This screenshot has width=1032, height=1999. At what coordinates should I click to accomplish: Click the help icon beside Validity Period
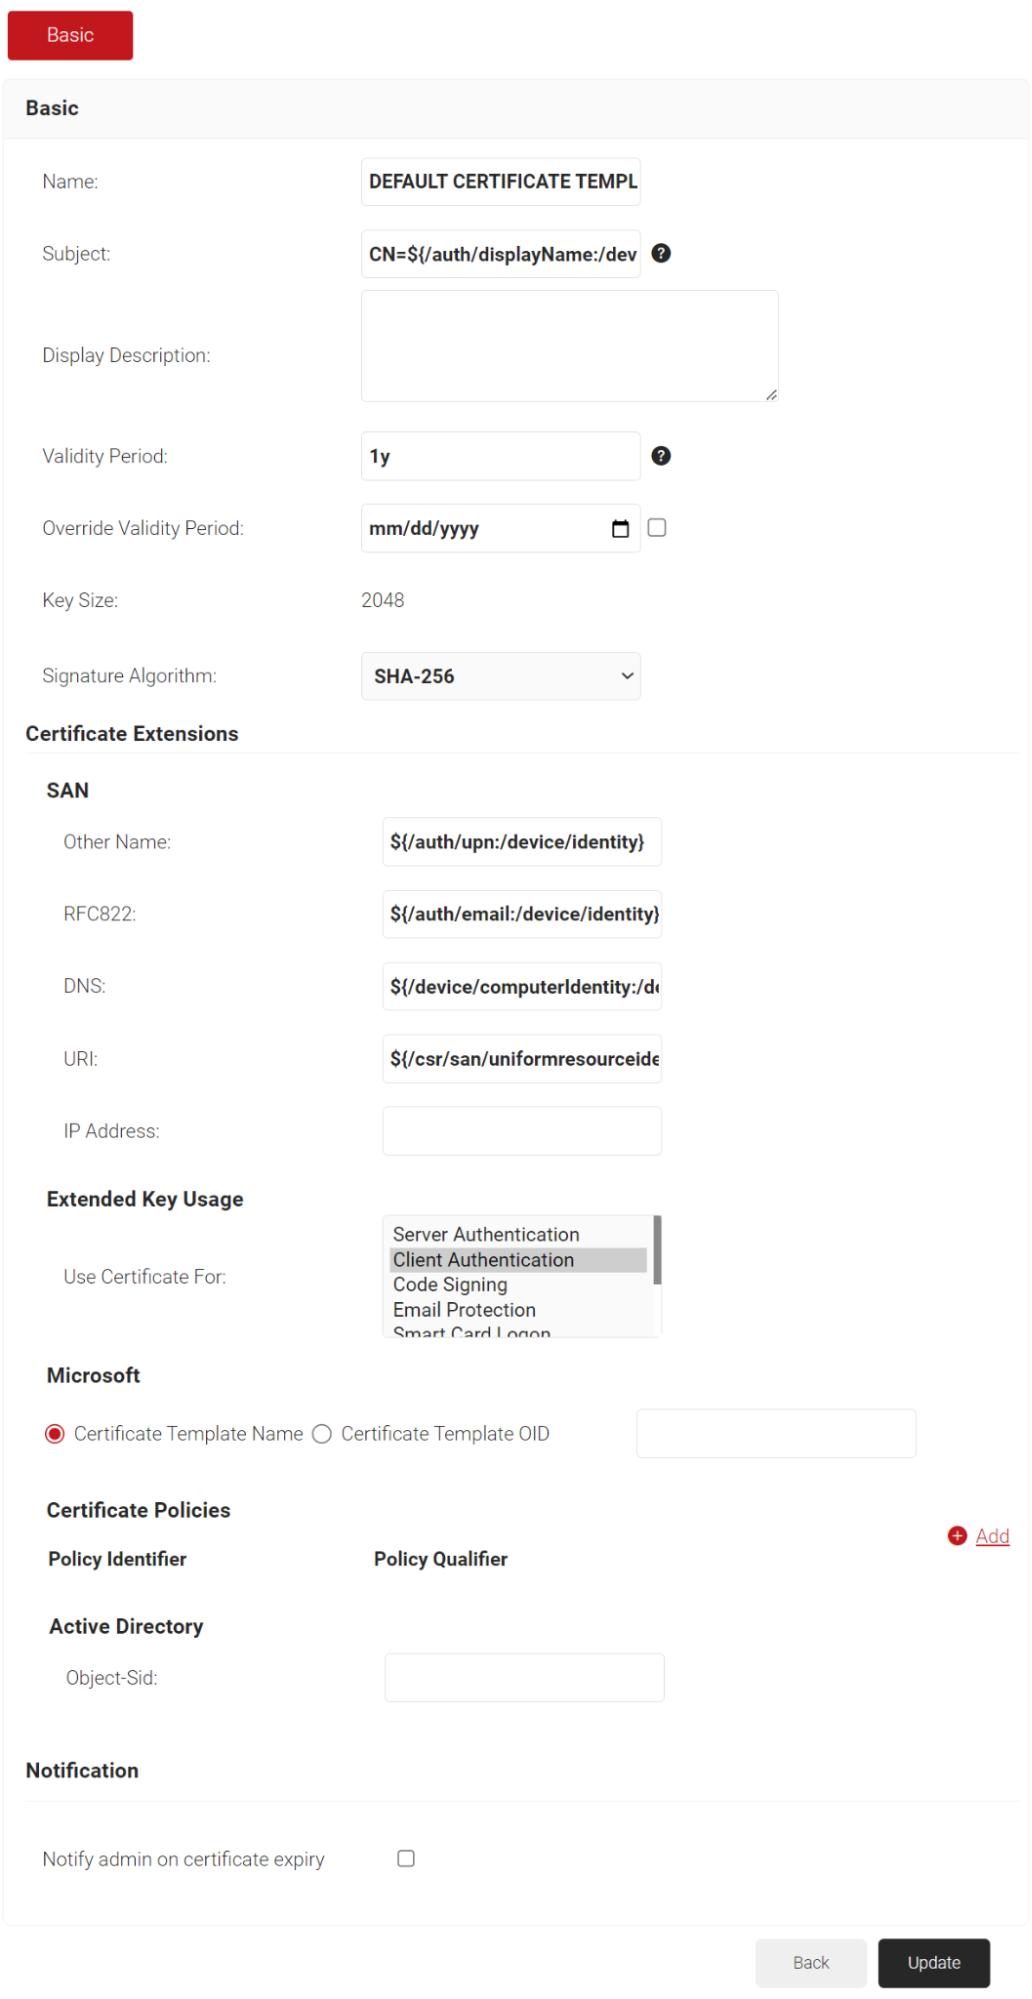click(661, 456)
